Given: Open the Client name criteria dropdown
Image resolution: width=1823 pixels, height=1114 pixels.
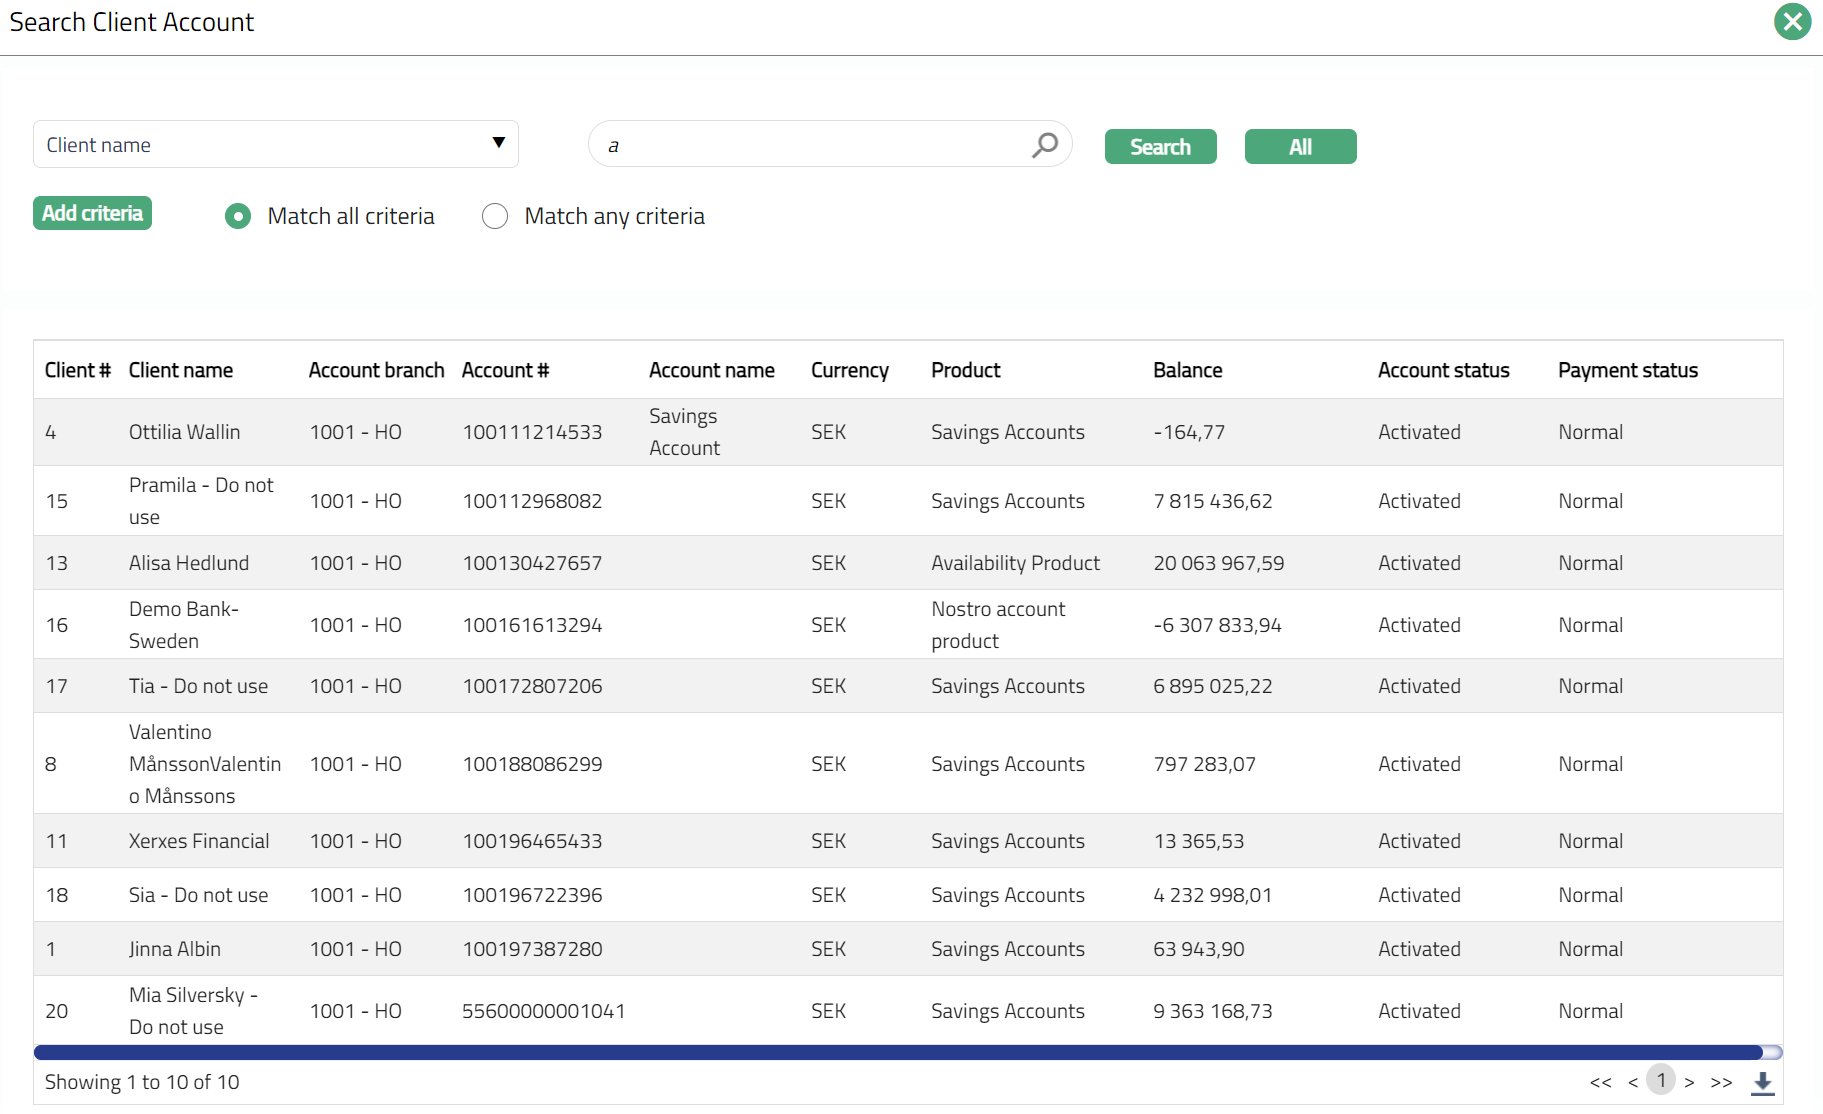Looking at the screenshot, I should (x=275, y=144).
